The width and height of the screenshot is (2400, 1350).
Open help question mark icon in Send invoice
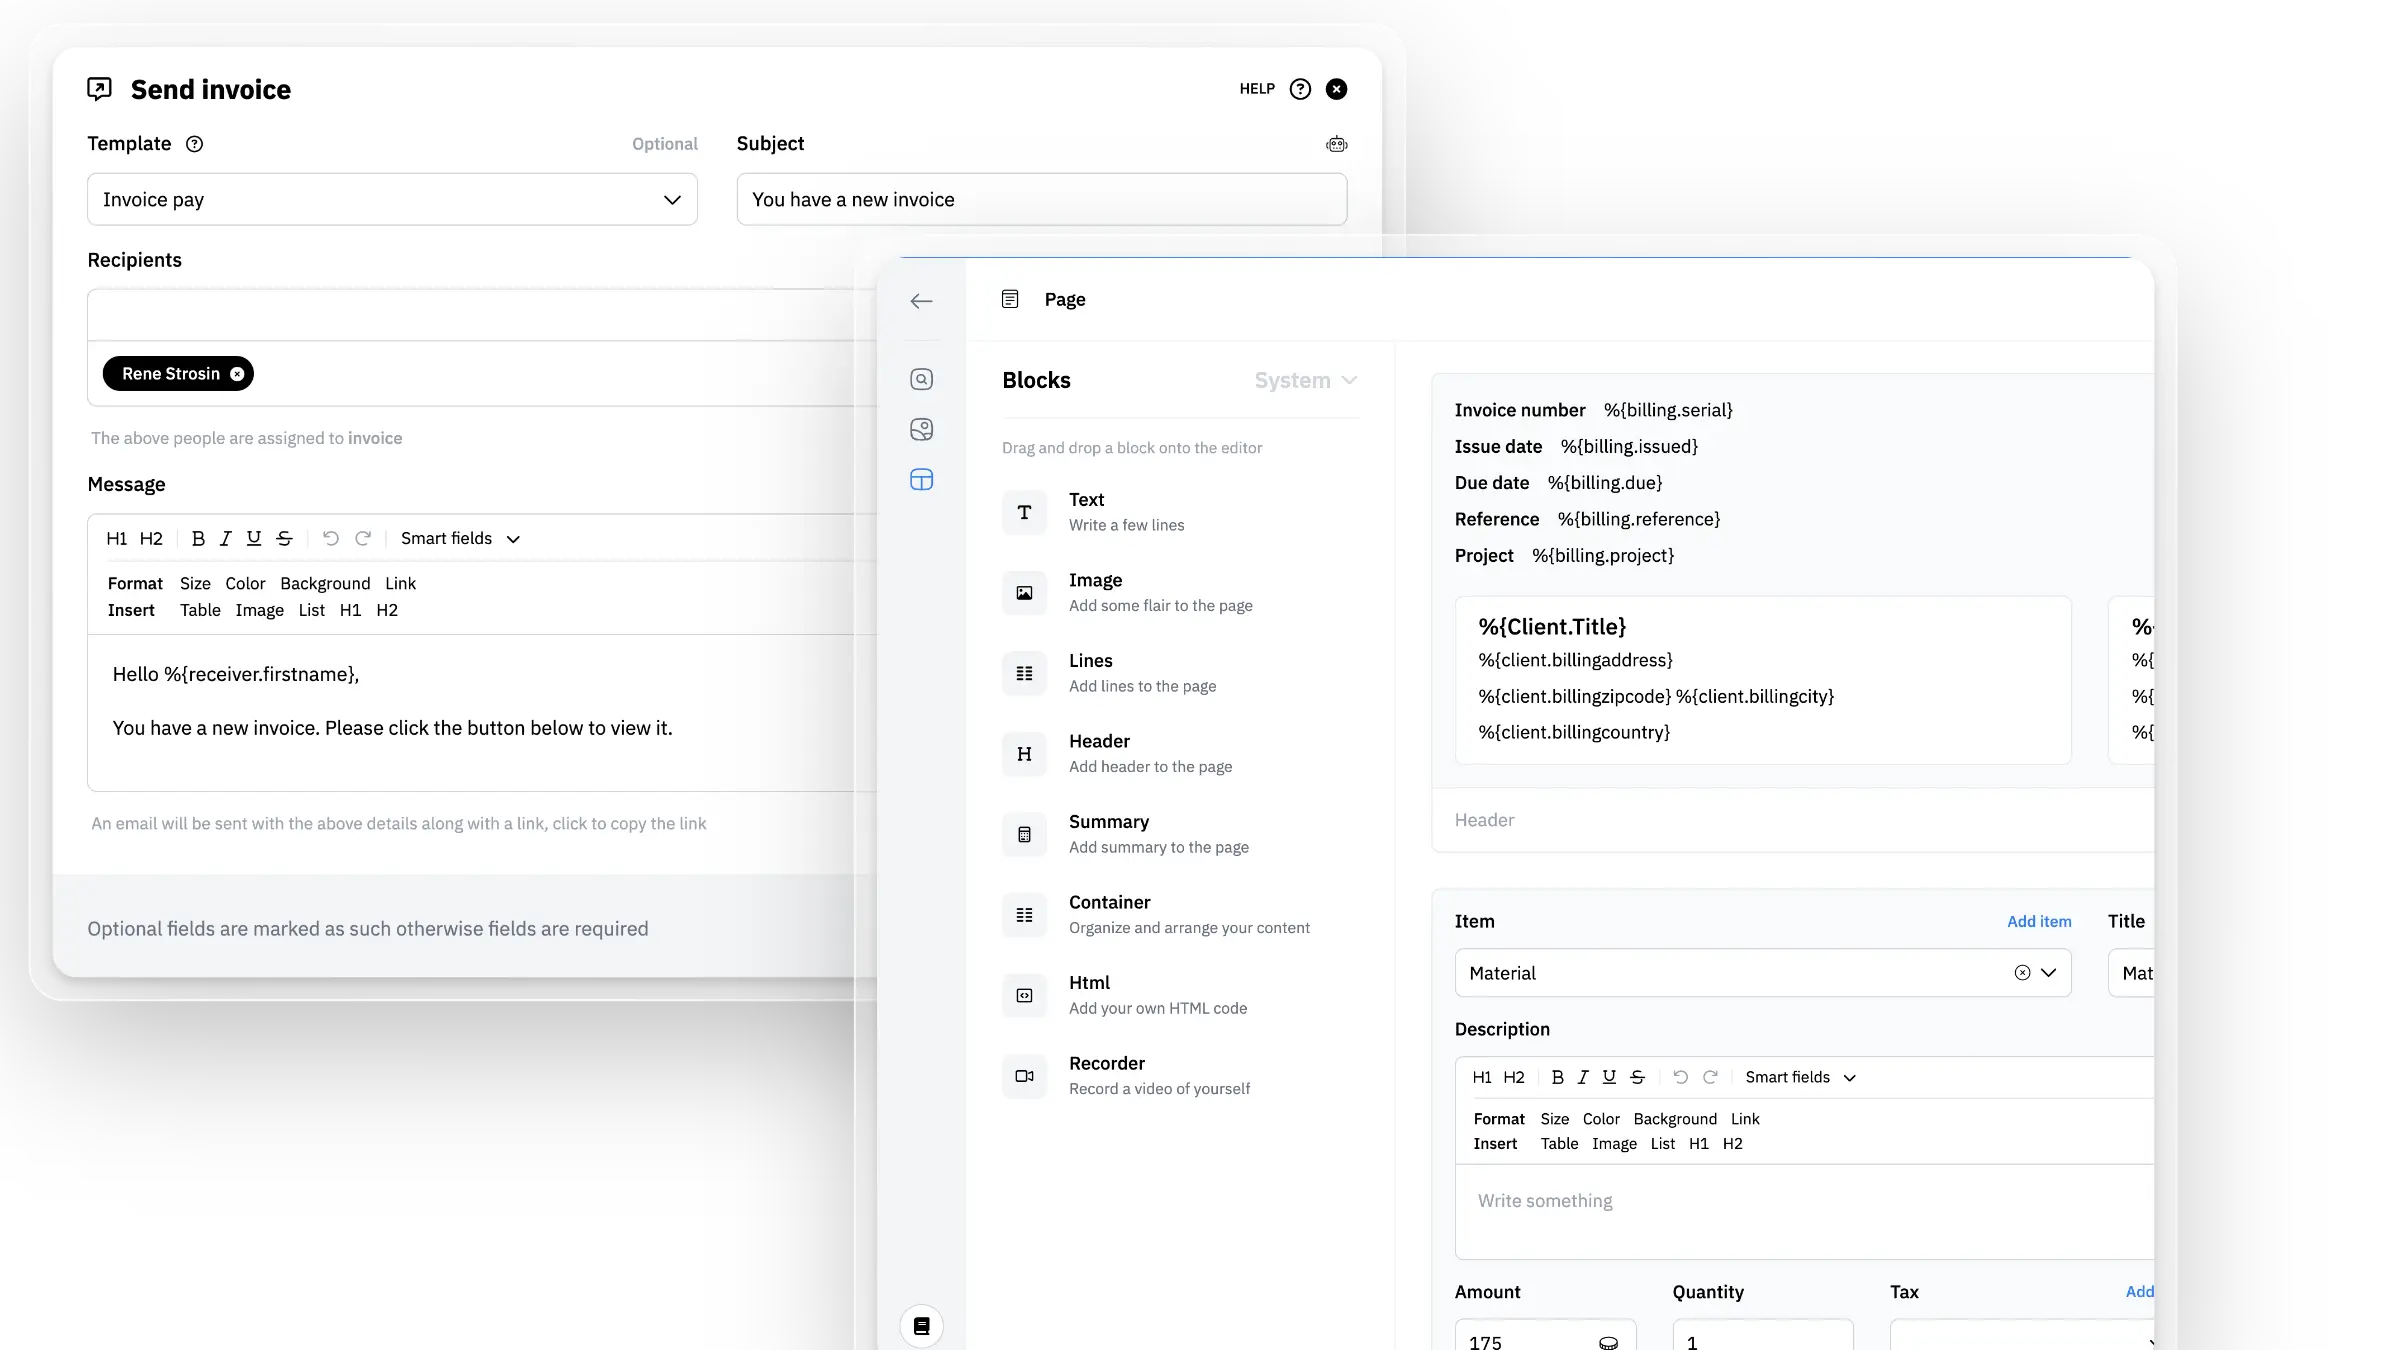1300,89
